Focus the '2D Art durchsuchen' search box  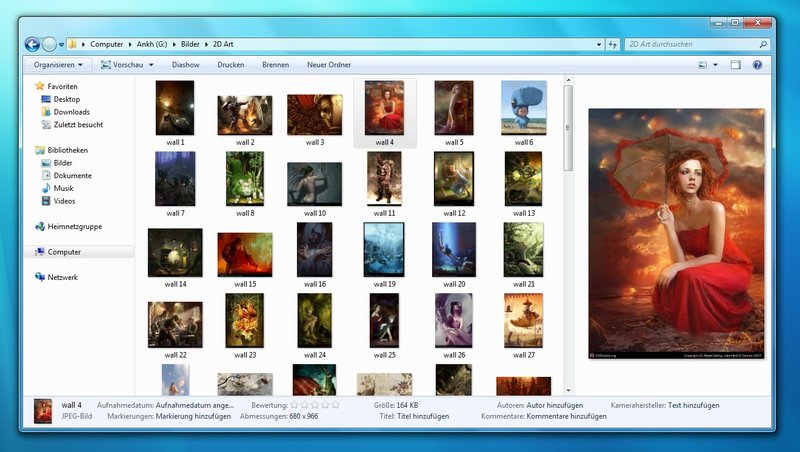click(x=691, y=44)
